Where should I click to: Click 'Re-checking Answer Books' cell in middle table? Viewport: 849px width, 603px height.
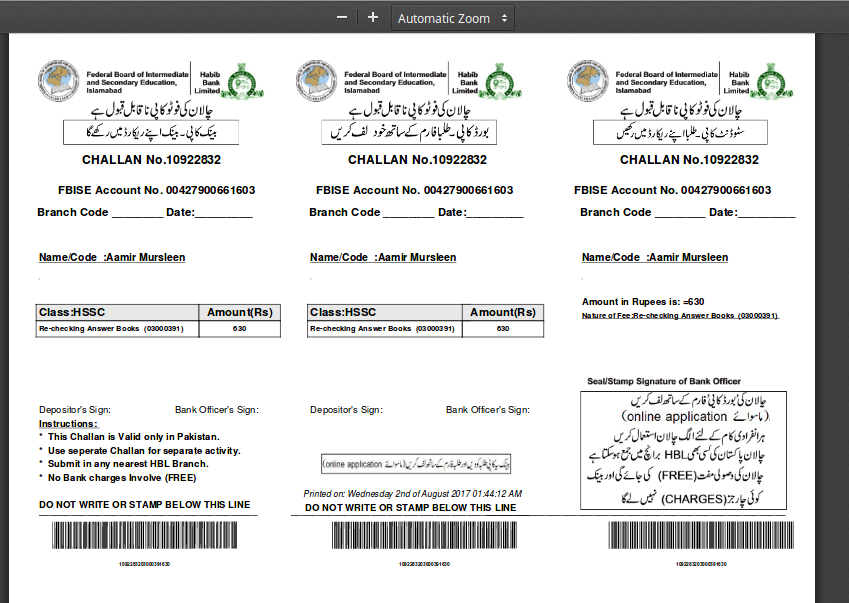click(x=385, y=329)
